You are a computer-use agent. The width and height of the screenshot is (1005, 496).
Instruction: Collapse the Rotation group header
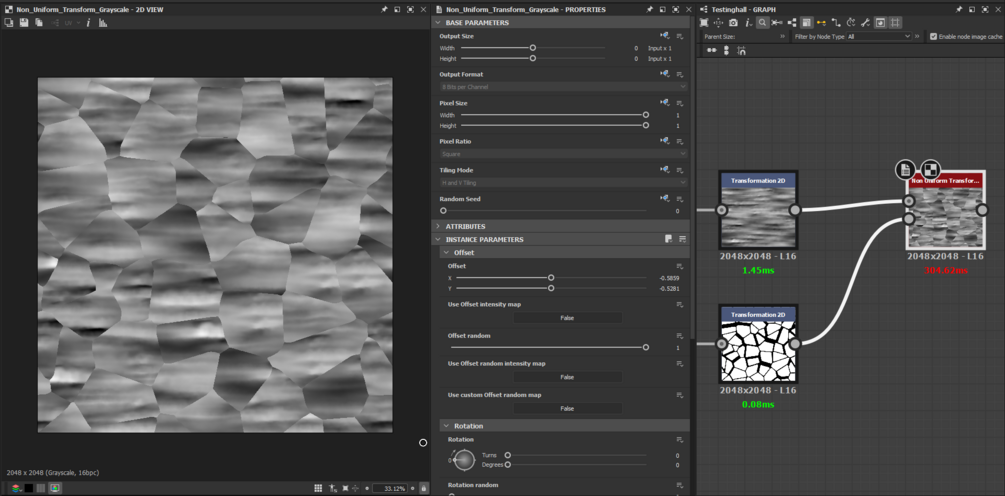point(447,426)
